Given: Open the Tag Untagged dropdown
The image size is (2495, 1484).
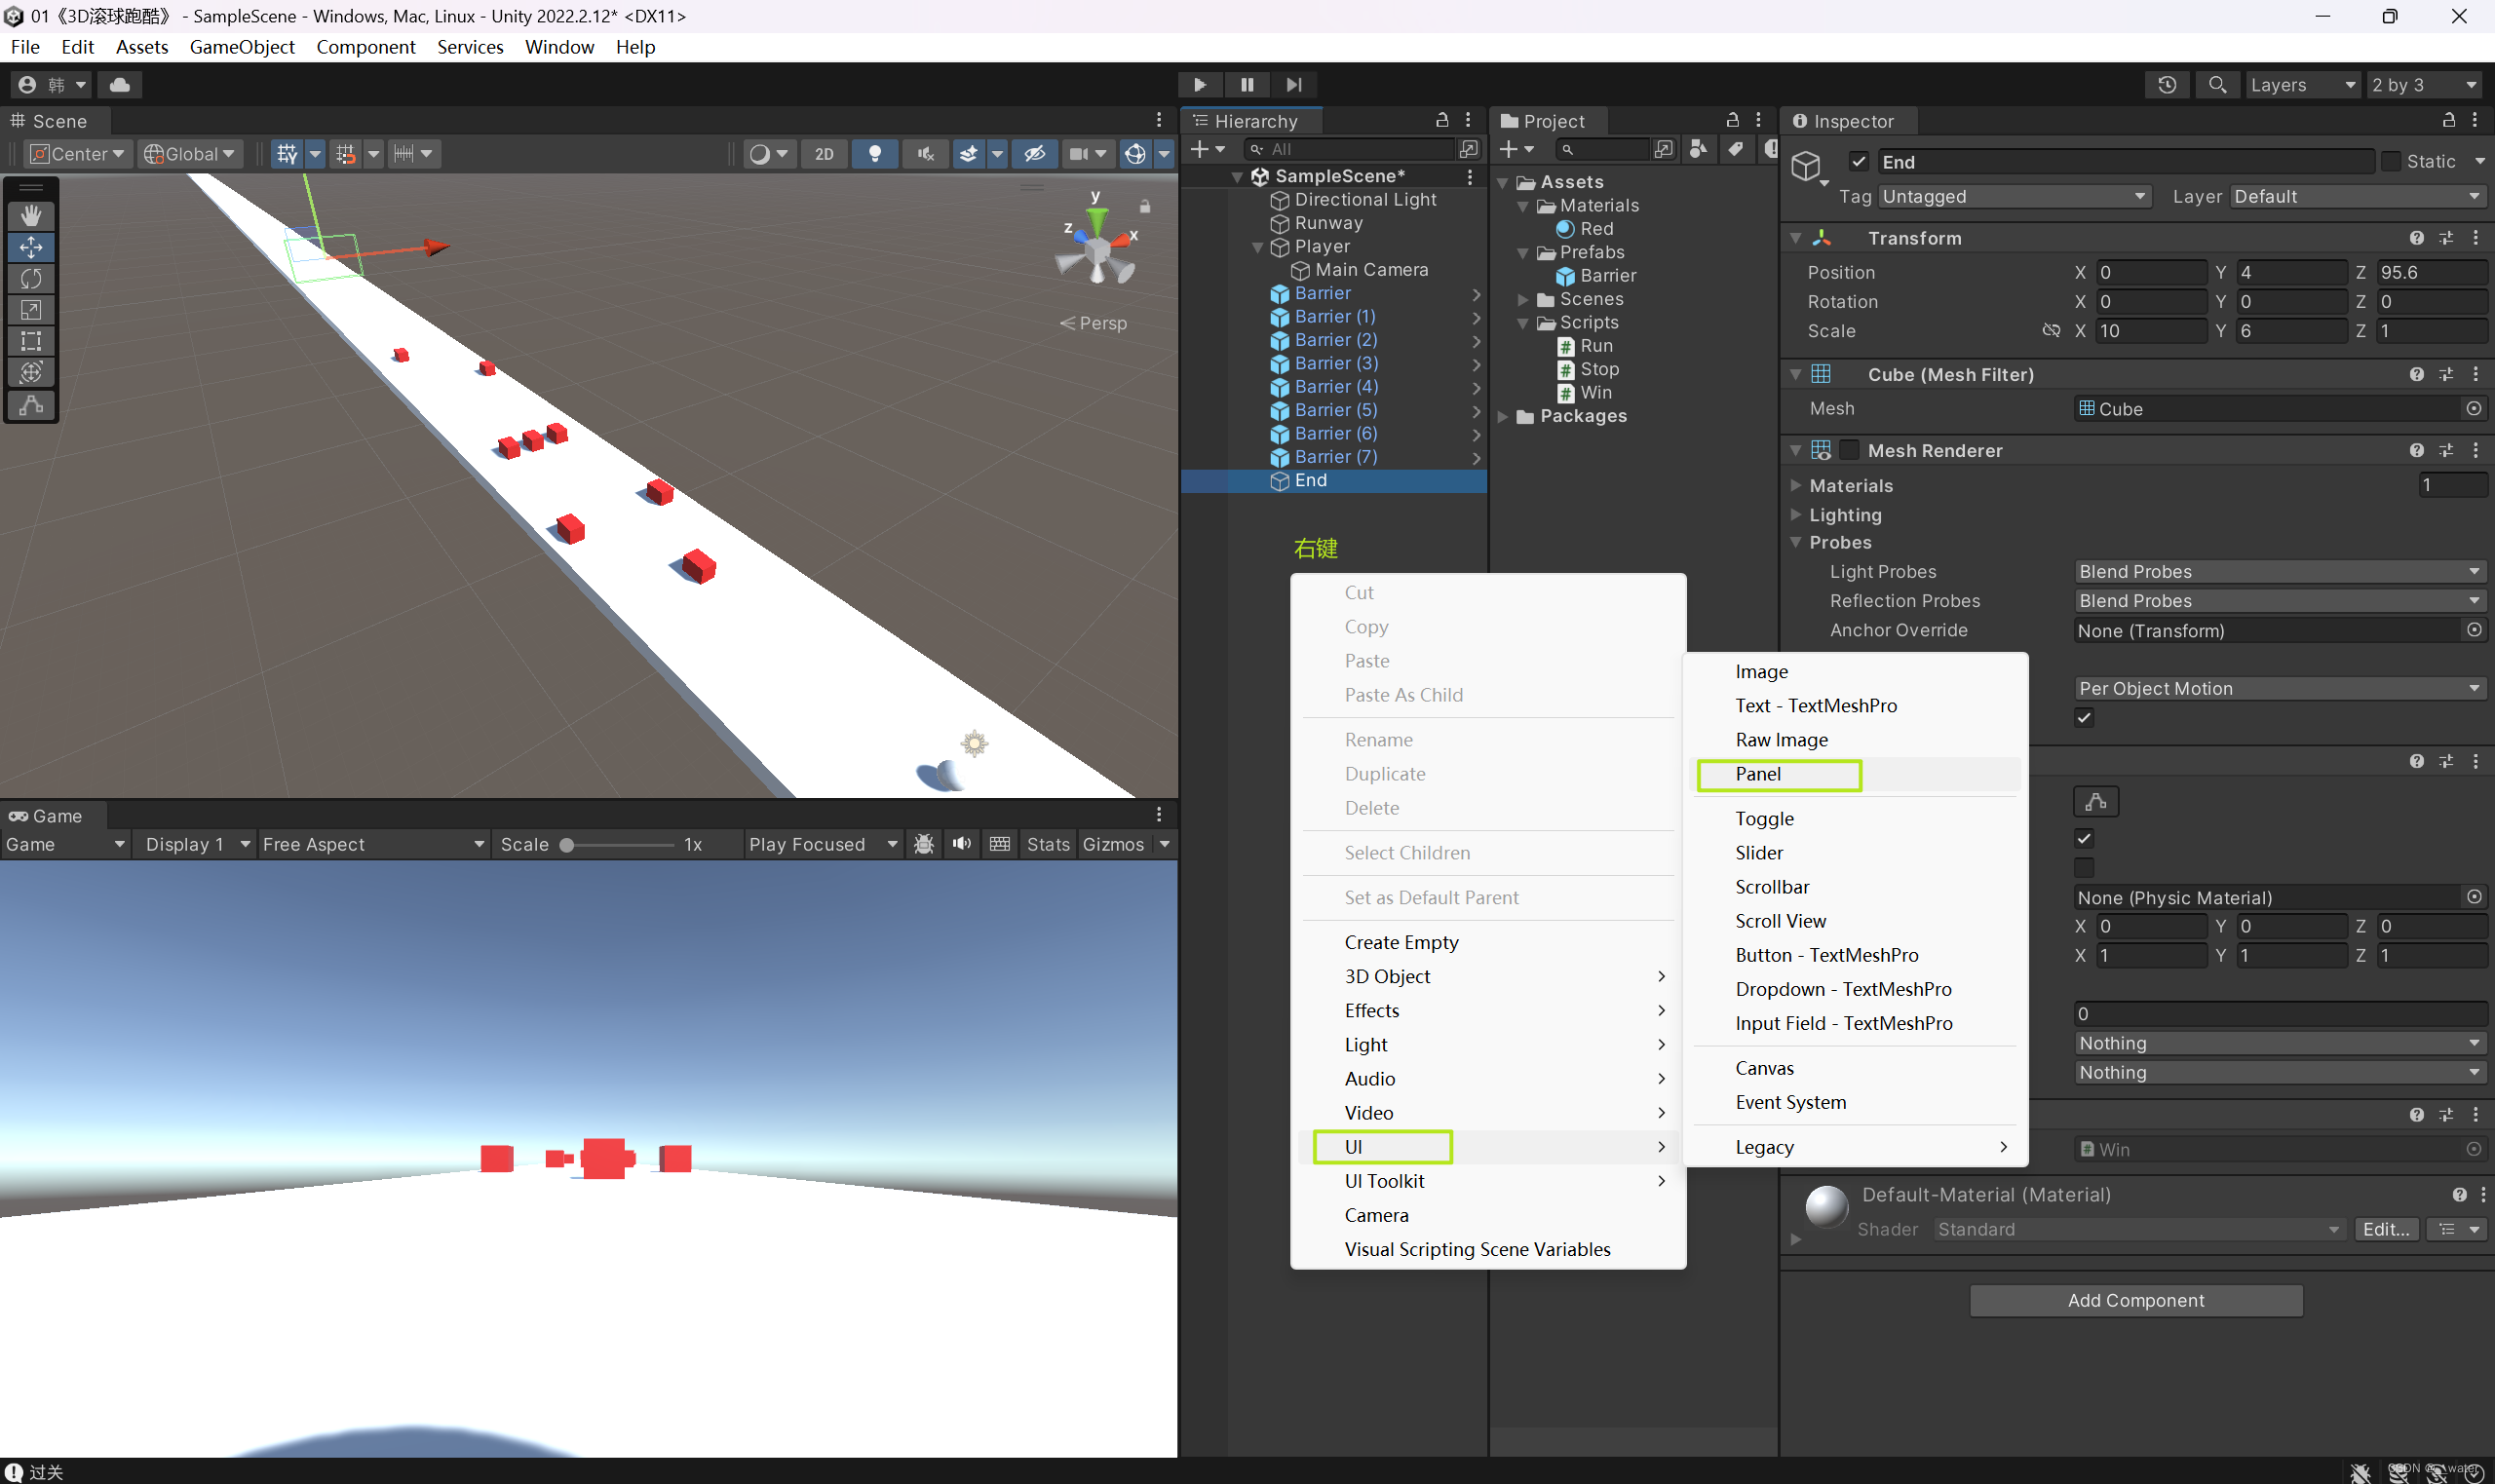Looking at the screenshot, I should click(2013, 196).
